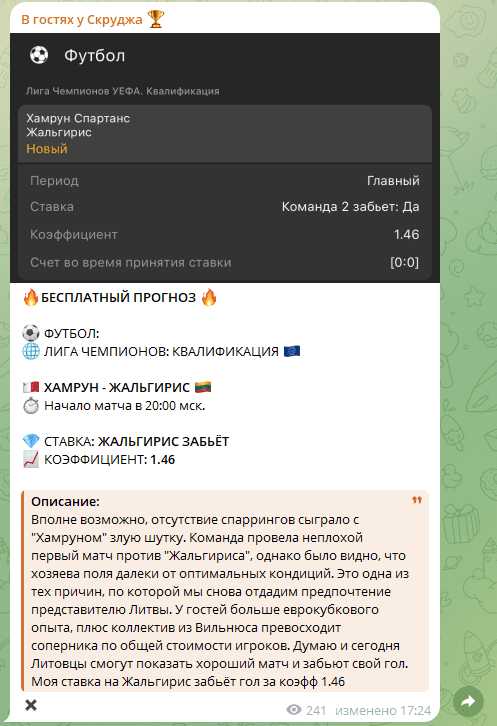Click the chart emoji beside КОЭФФИЦИЕНТ
This screenshot has width=497, height=726.
click(31, 460)
